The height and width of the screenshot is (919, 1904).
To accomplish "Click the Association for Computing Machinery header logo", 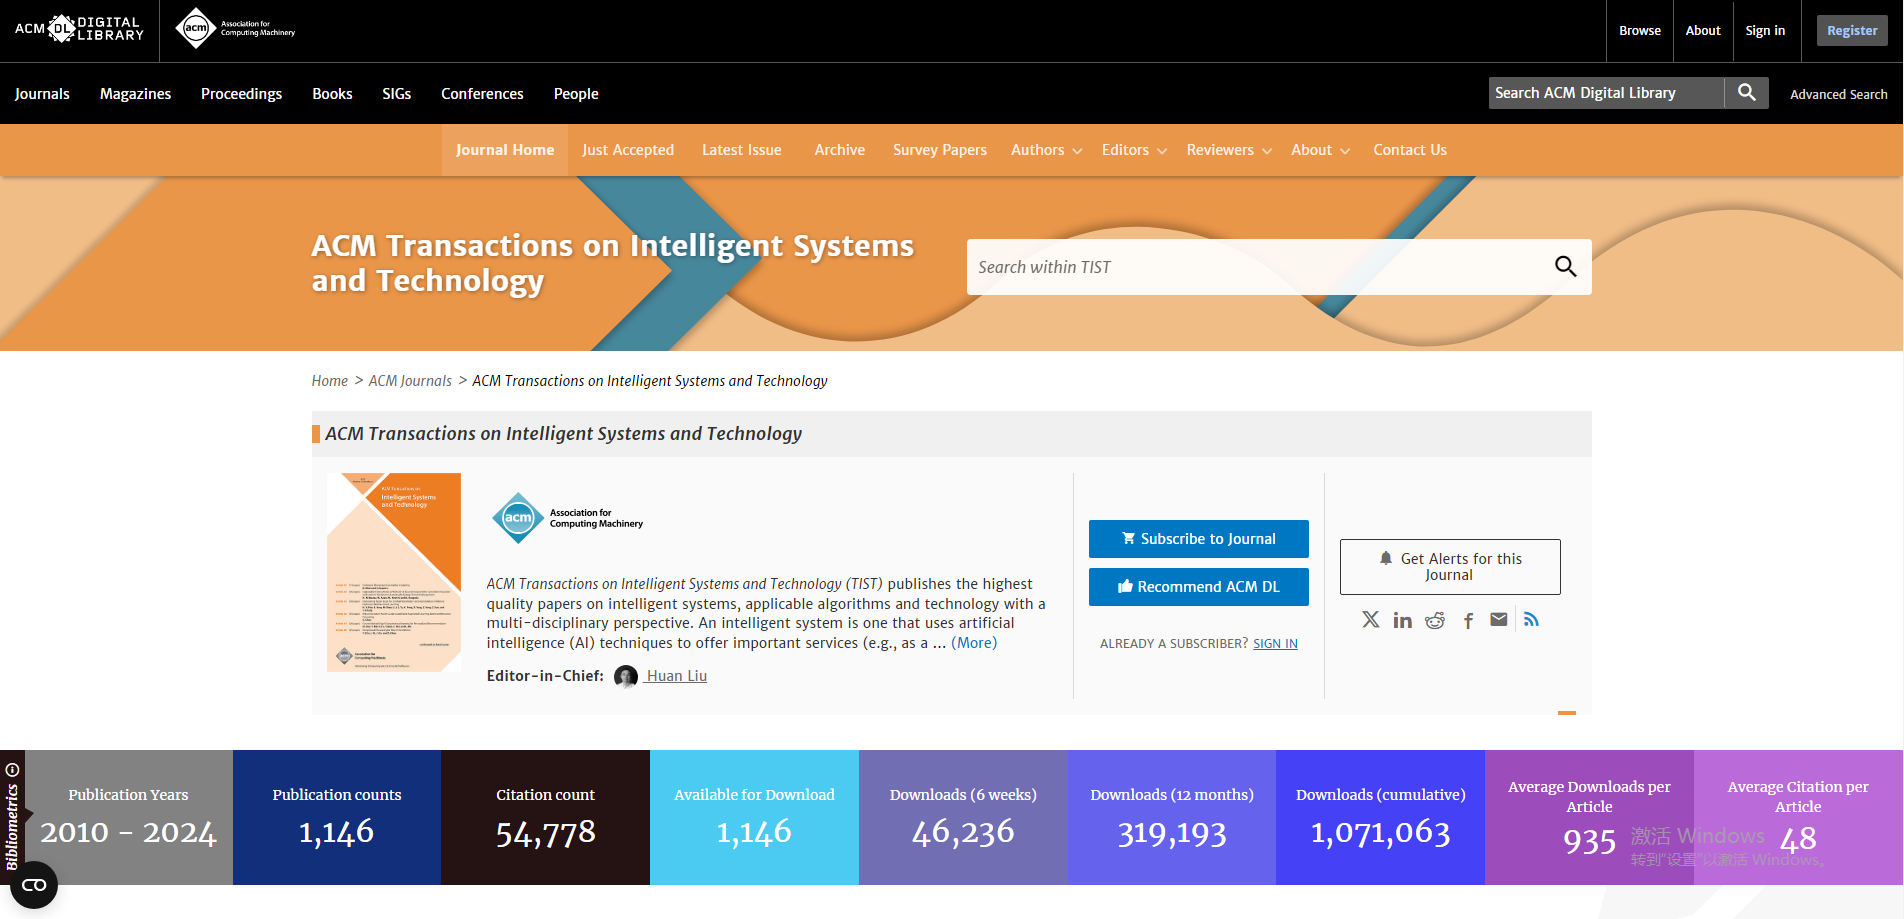I will click(235, 28).
